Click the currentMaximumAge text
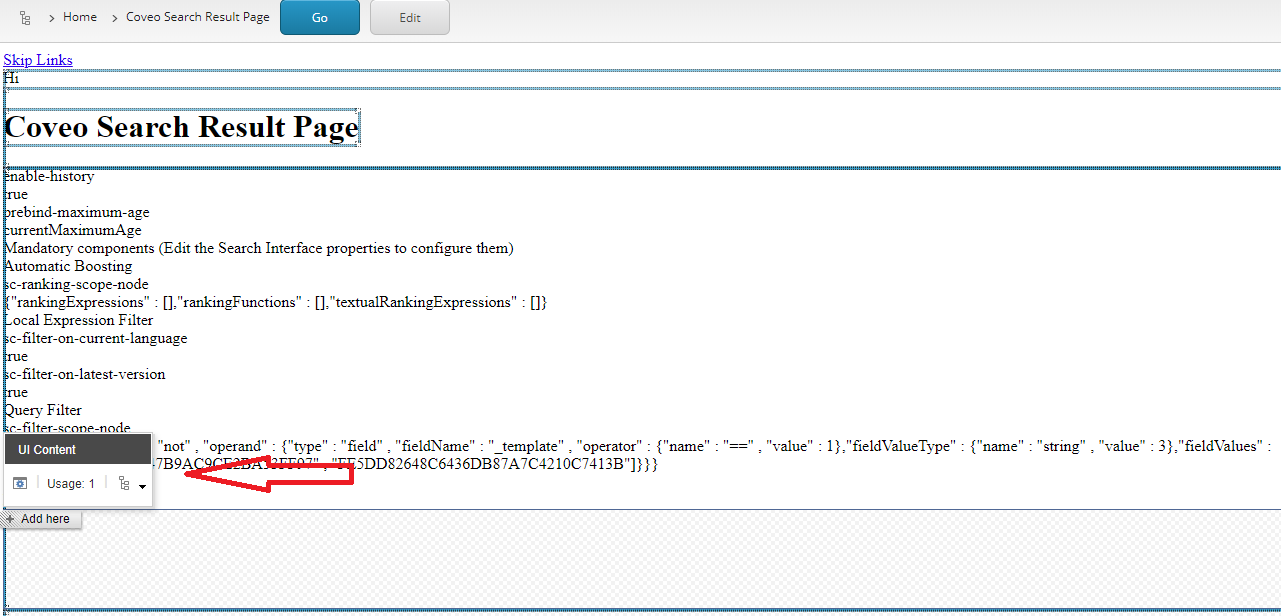1281x616 pixels. [x=73, y=230]
